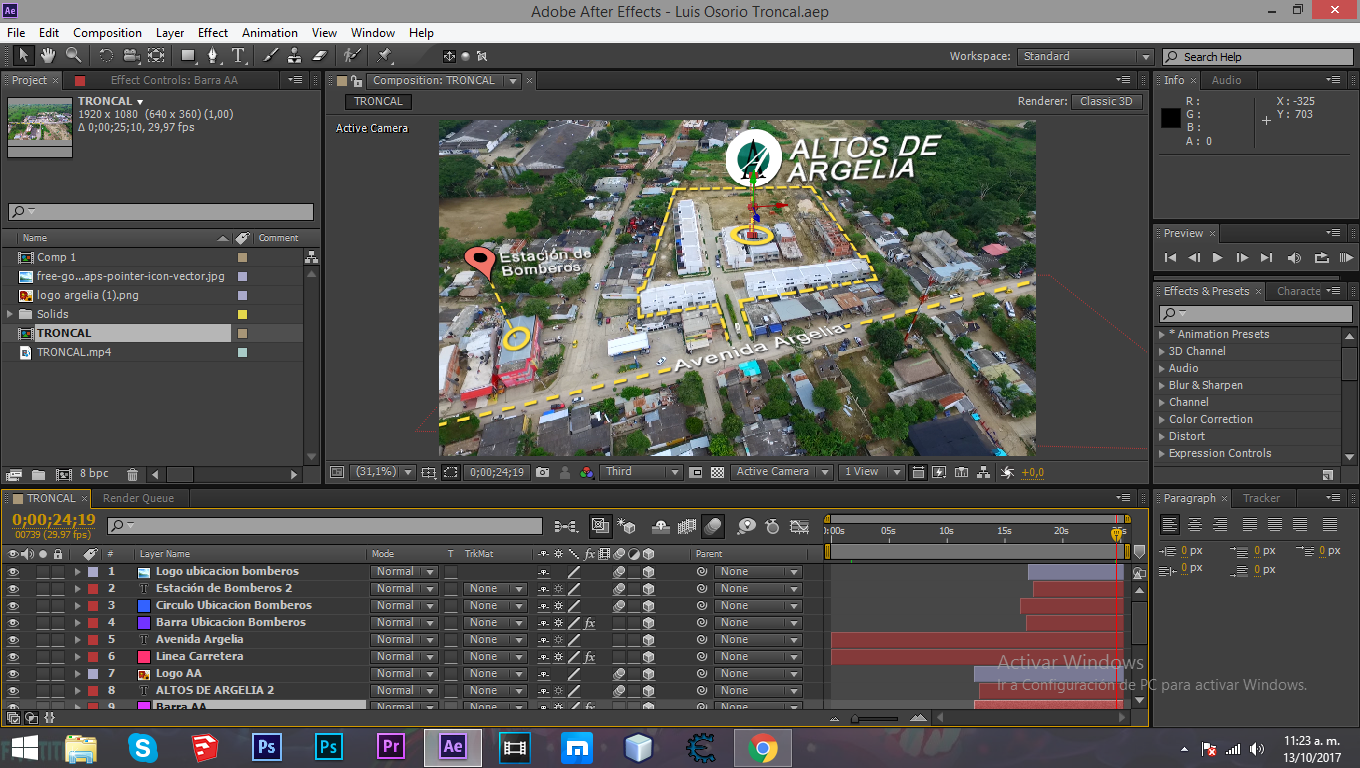The image size is (1360, 768).
Task: Hide the Linea Carretera layer
Action: pyautogui.click(x=13, y=657)
